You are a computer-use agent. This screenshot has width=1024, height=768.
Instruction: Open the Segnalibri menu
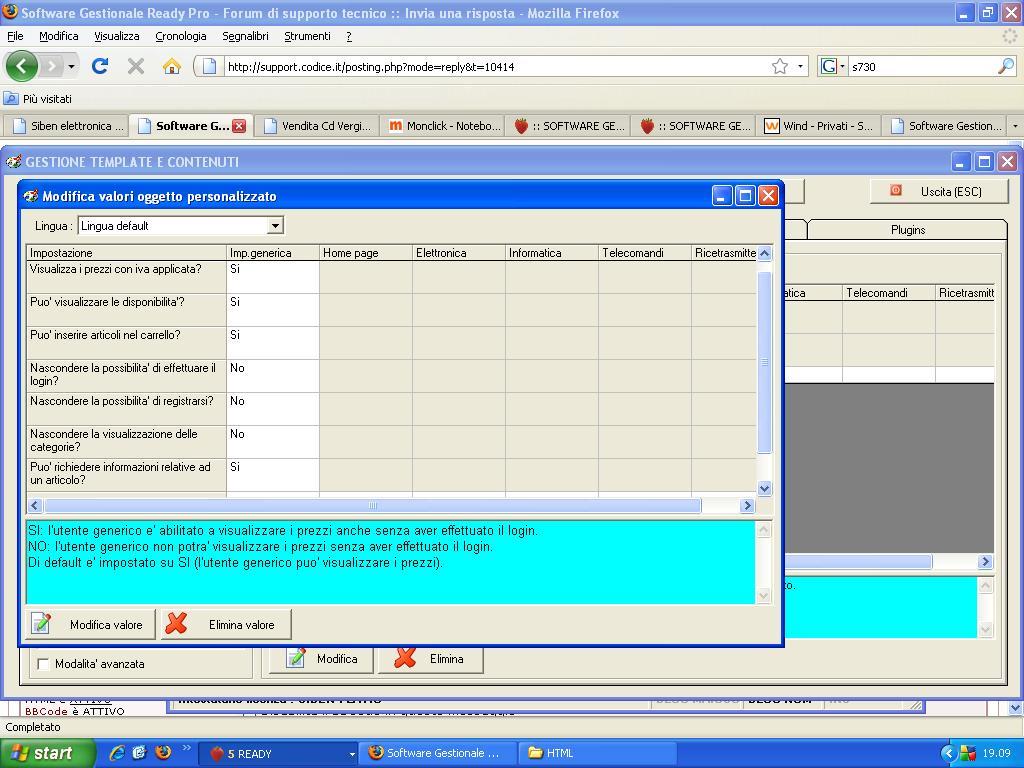pyautogui.click(x=245, y=36)
